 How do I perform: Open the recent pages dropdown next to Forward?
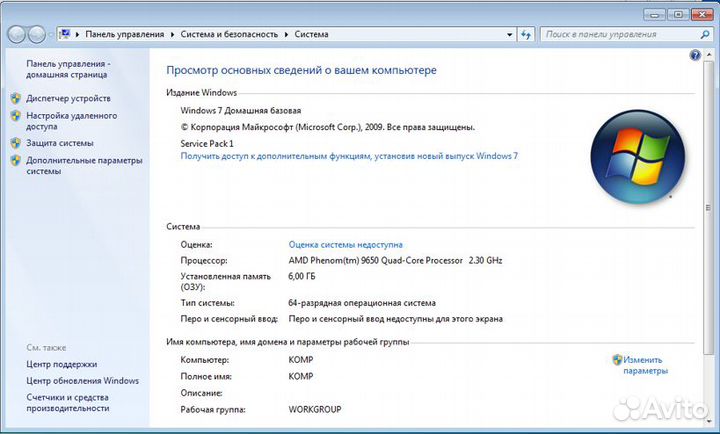50,34
